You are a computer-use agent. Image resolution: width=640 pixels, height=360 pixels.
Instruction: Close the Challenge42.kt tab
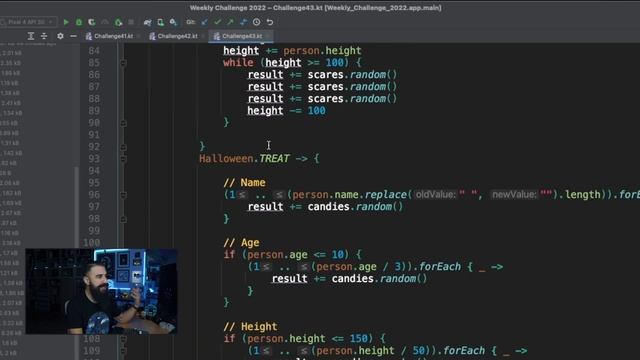point(203,36)
